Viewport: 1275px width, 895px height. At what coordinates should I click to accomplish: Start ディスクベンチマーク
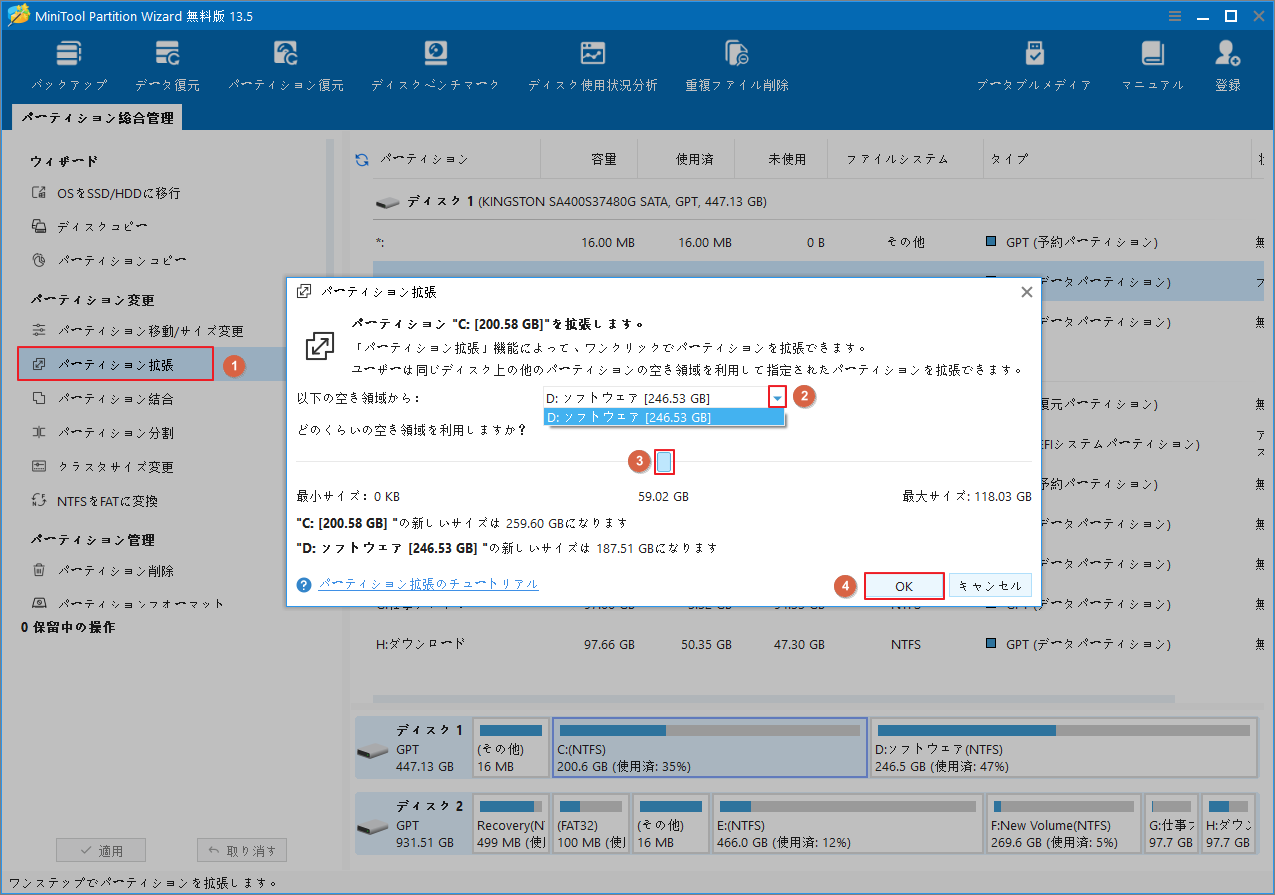(434, 63)
